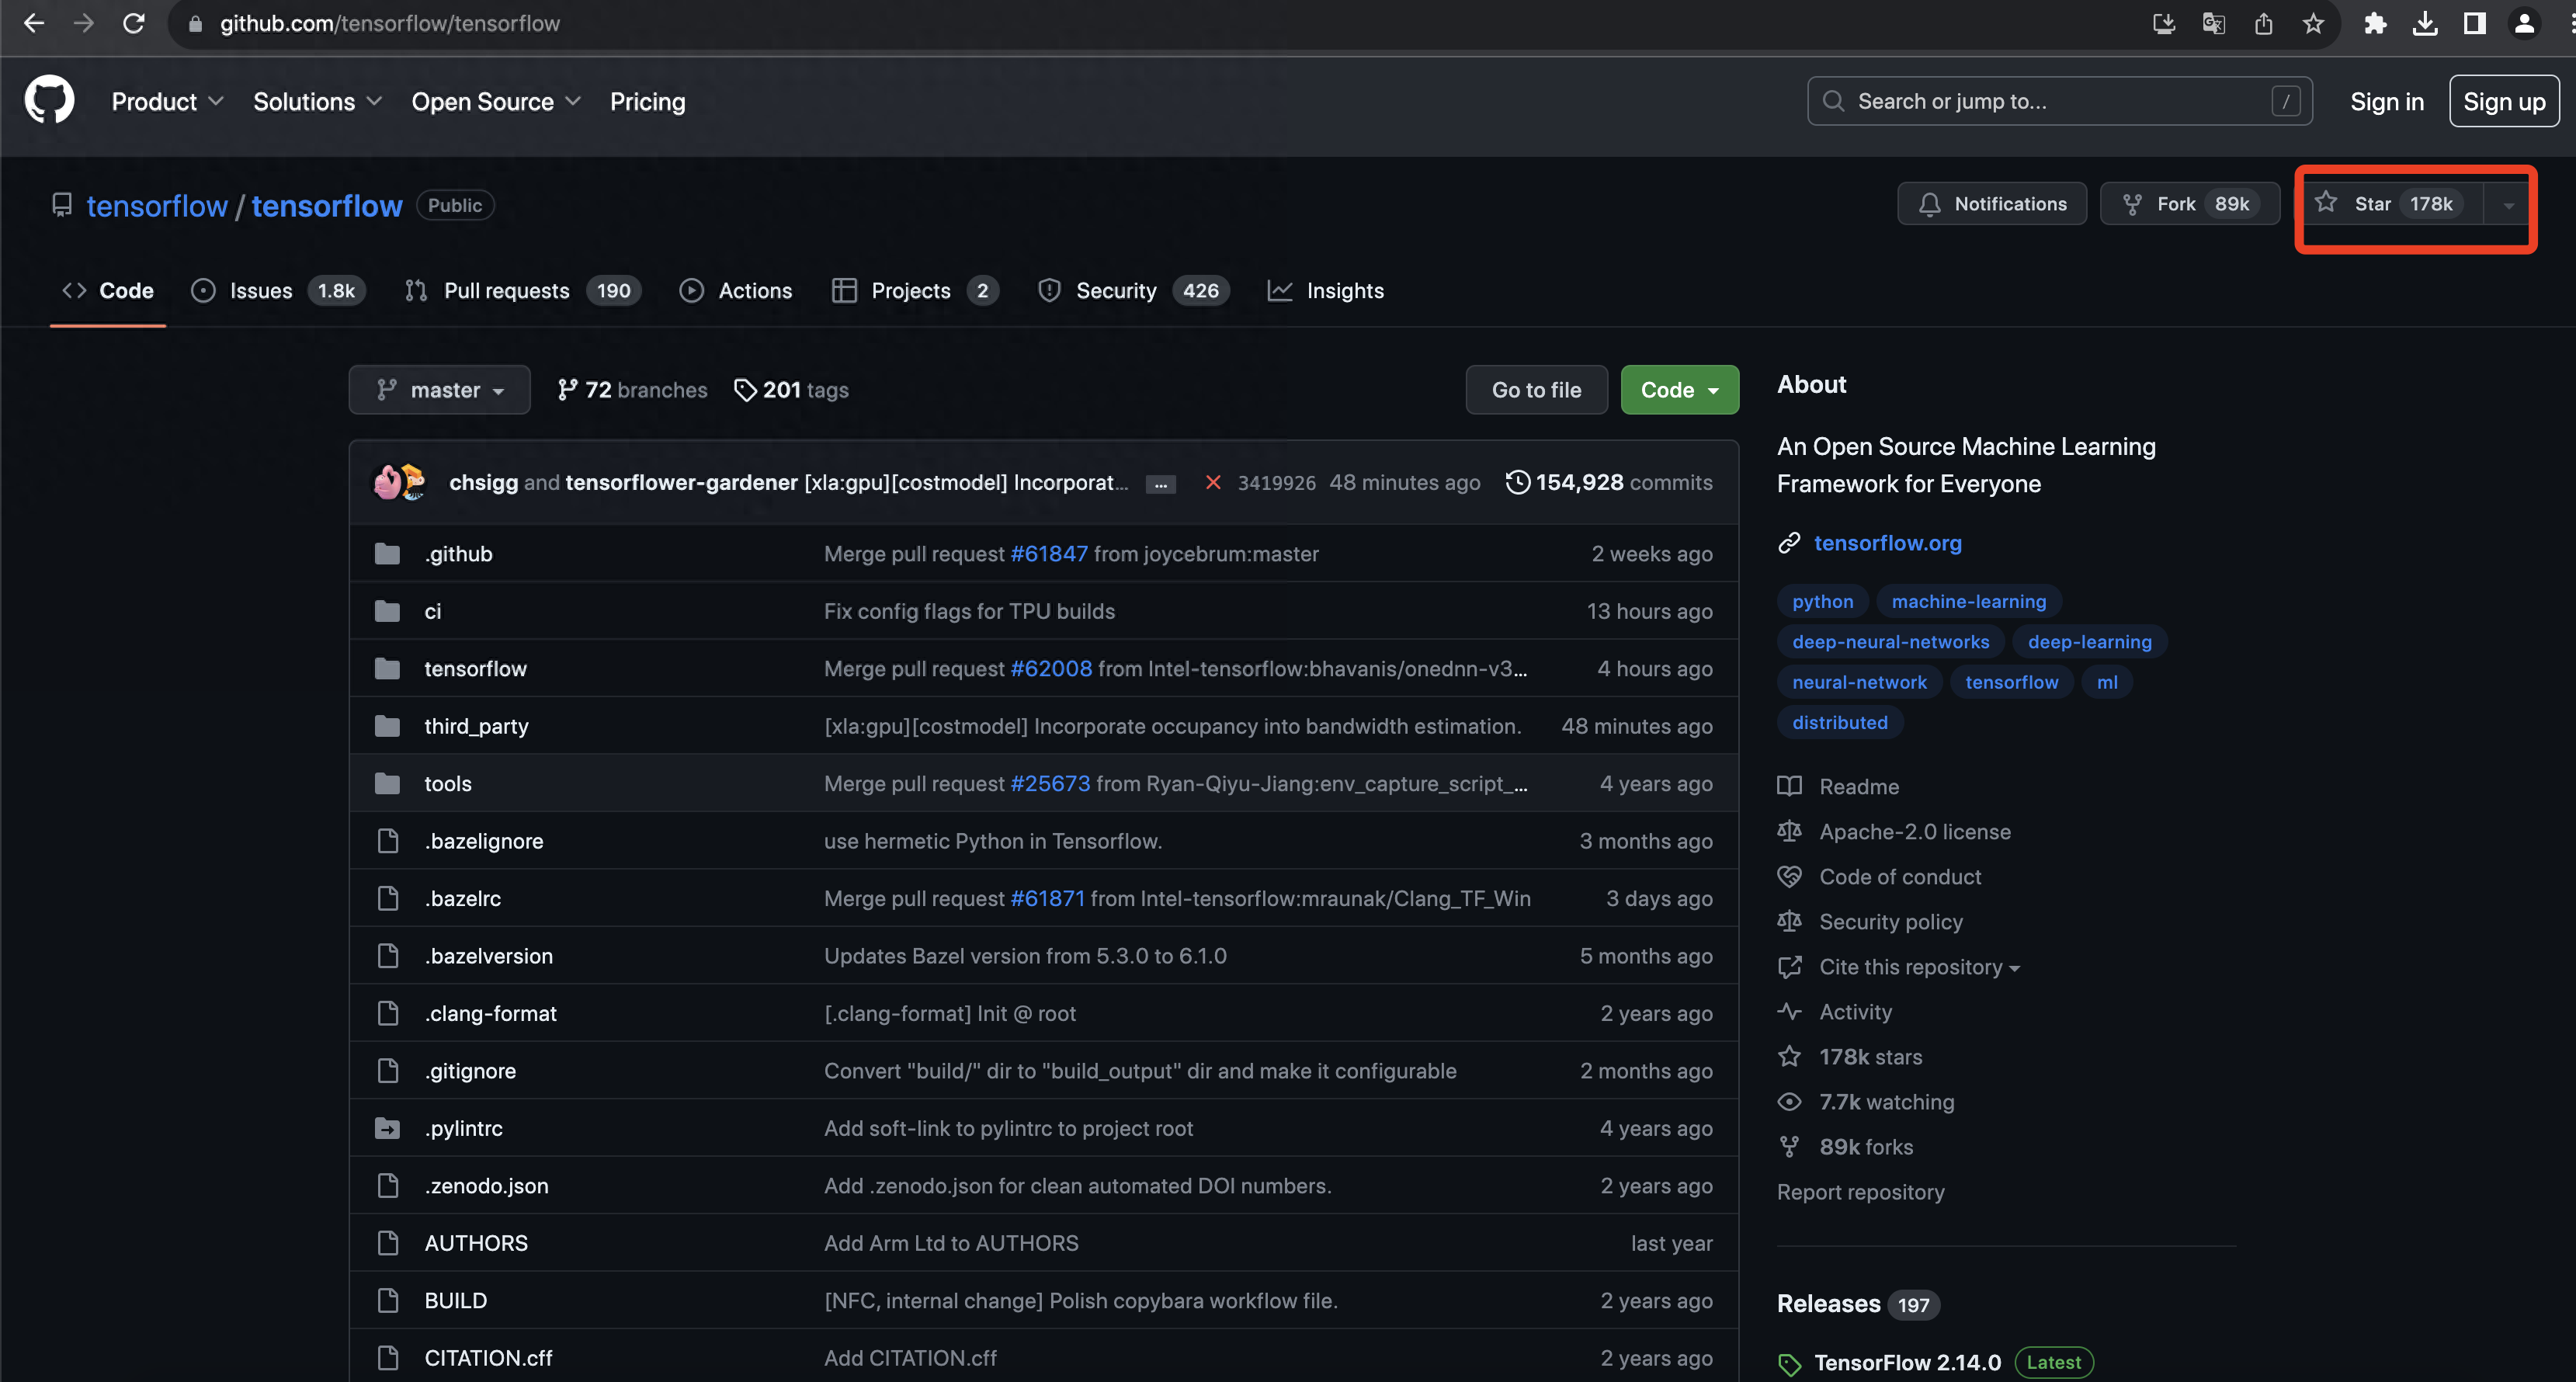
Task: Switch to the Insights tab
Action: point(1325,291)
